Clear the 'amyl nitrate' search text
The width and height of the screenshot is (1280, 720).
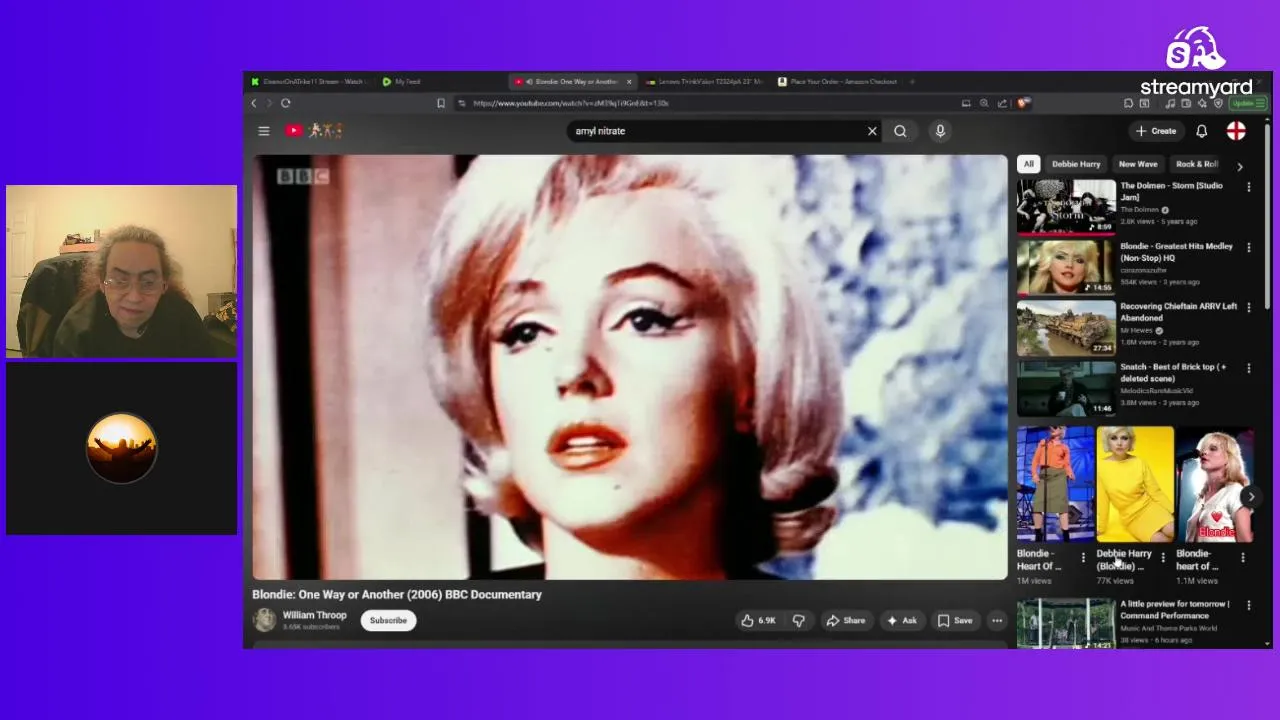872,131
